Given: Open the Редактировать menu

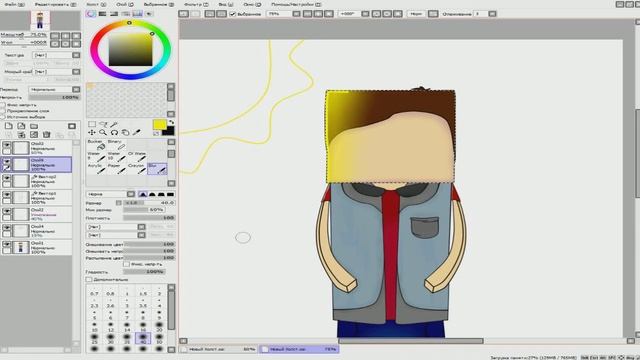Looking at the screenshot, I should click(x=55, y=4).
